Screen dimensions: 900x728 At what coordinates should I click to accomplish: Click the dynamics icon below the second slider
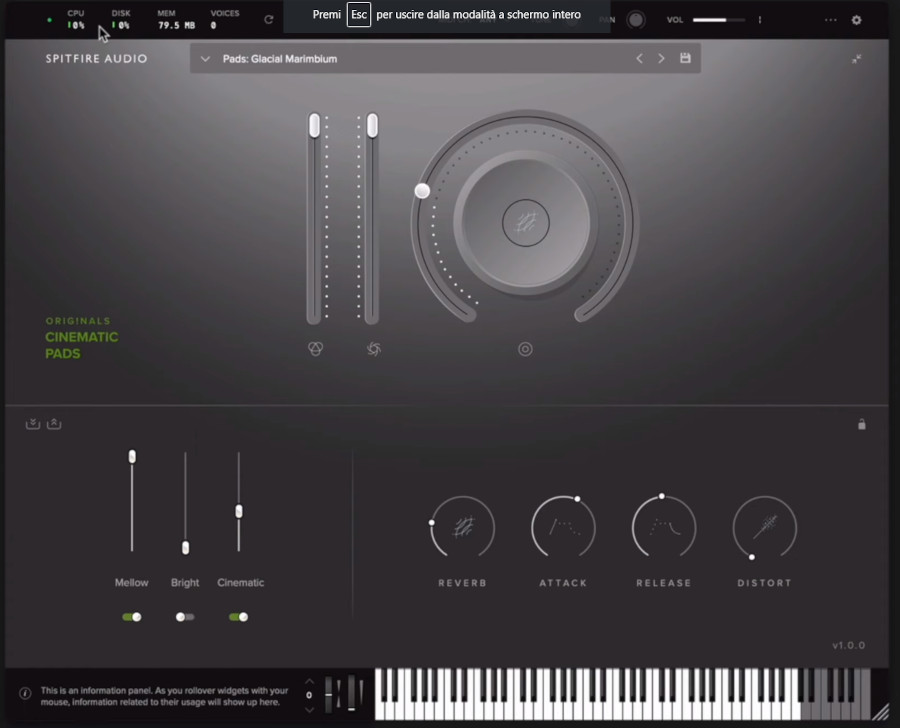pos(374,348)
